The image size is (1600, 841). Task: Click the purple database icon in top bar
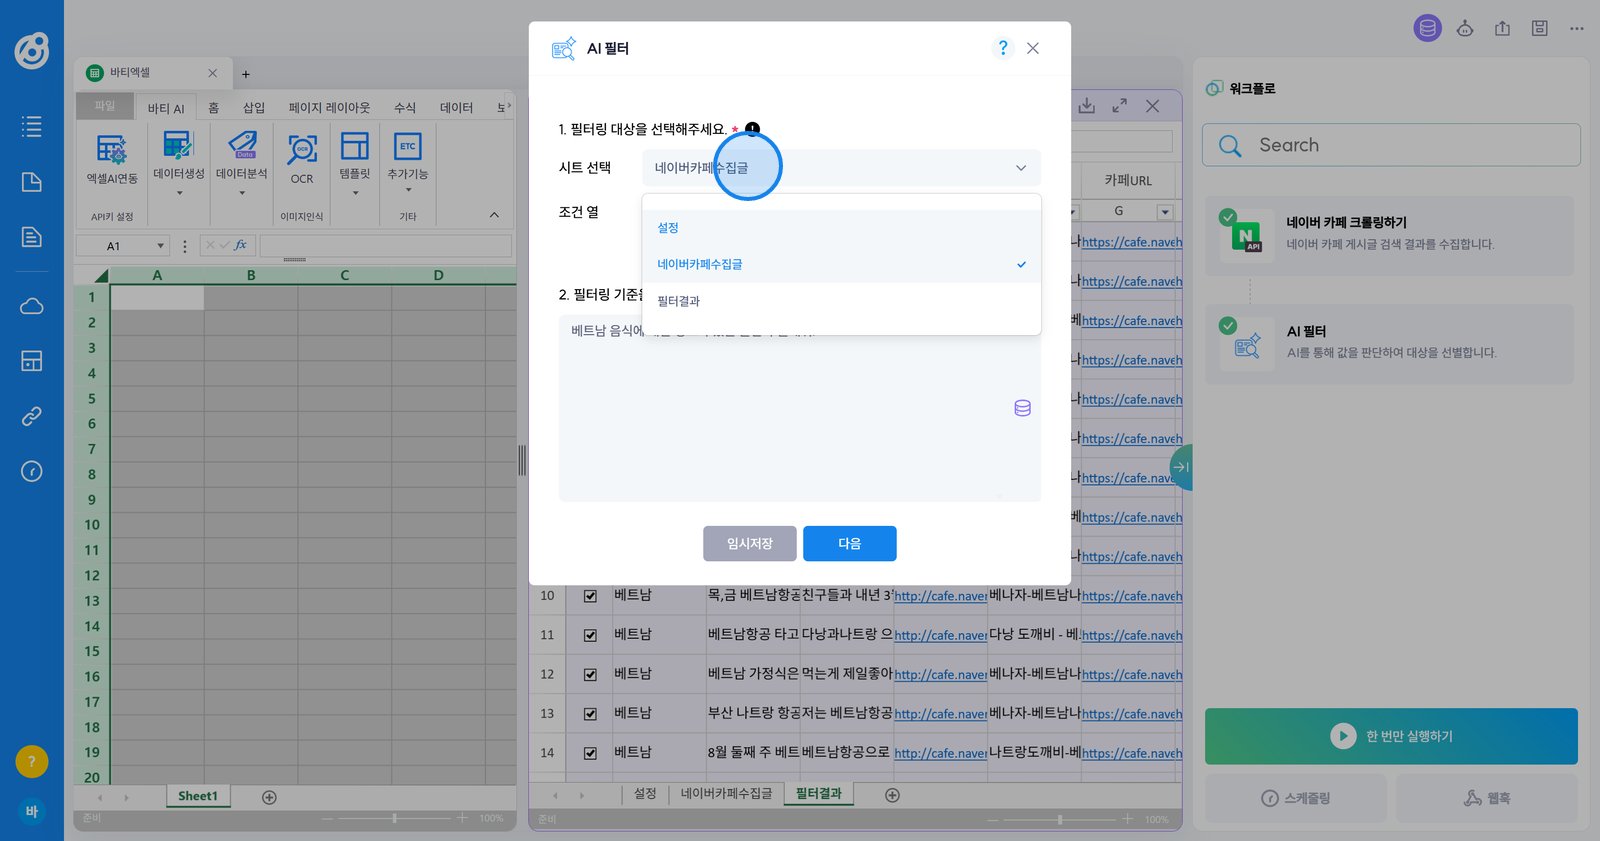pos(1428,28)
